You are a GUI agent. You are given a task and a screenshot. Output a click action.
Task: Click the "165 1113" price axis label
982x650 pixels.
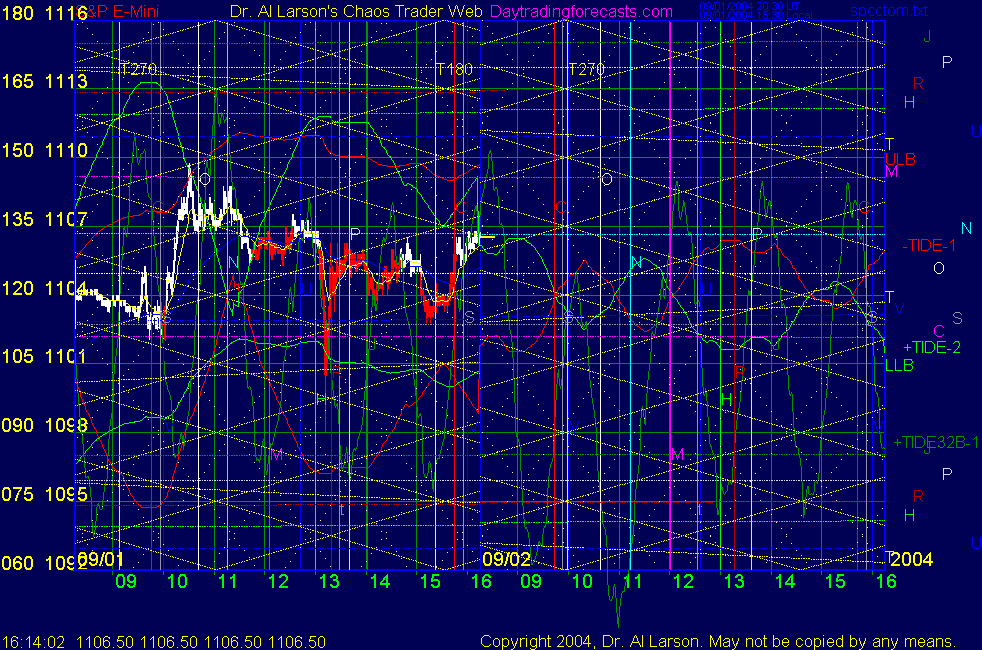[44, 81]
